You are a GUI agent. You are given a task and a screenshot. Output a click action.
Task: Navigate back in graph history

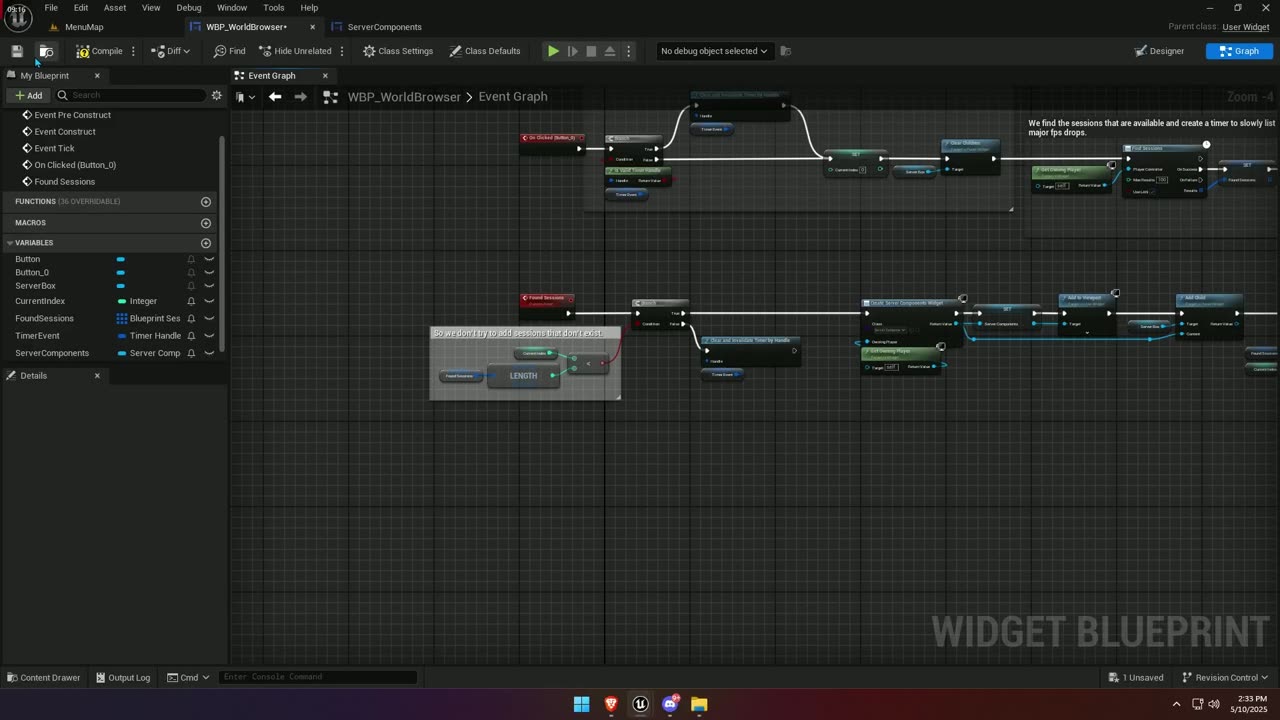275,97
